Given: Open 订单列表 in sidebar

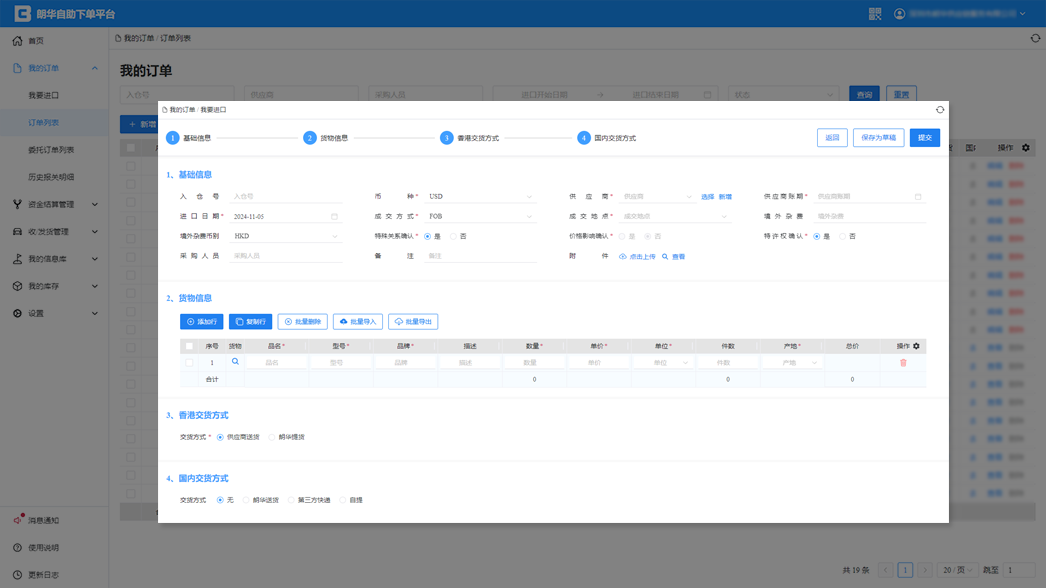Looking at the screenshot, I should (x=43, y=123).
